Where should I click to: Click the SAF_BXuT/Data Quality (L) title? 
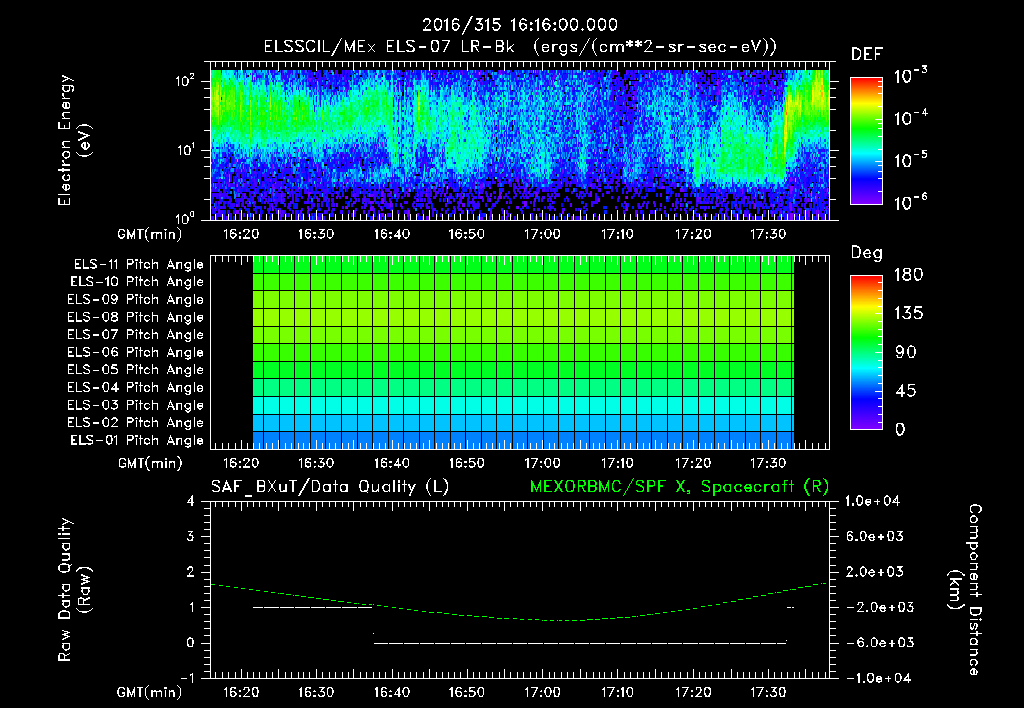pyautogui.click(x=330, y=487)
